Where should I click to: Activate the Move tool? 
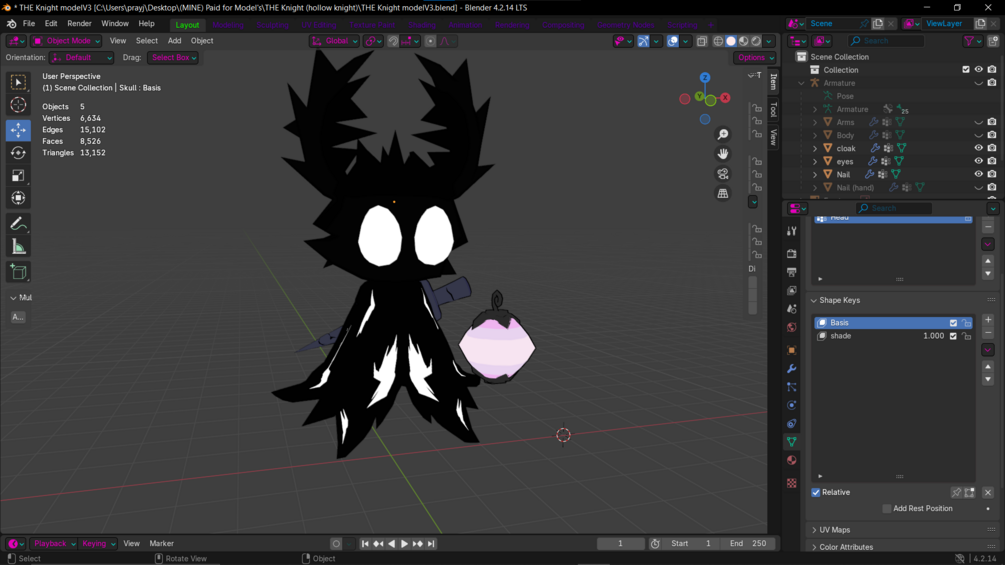(18, 130)
